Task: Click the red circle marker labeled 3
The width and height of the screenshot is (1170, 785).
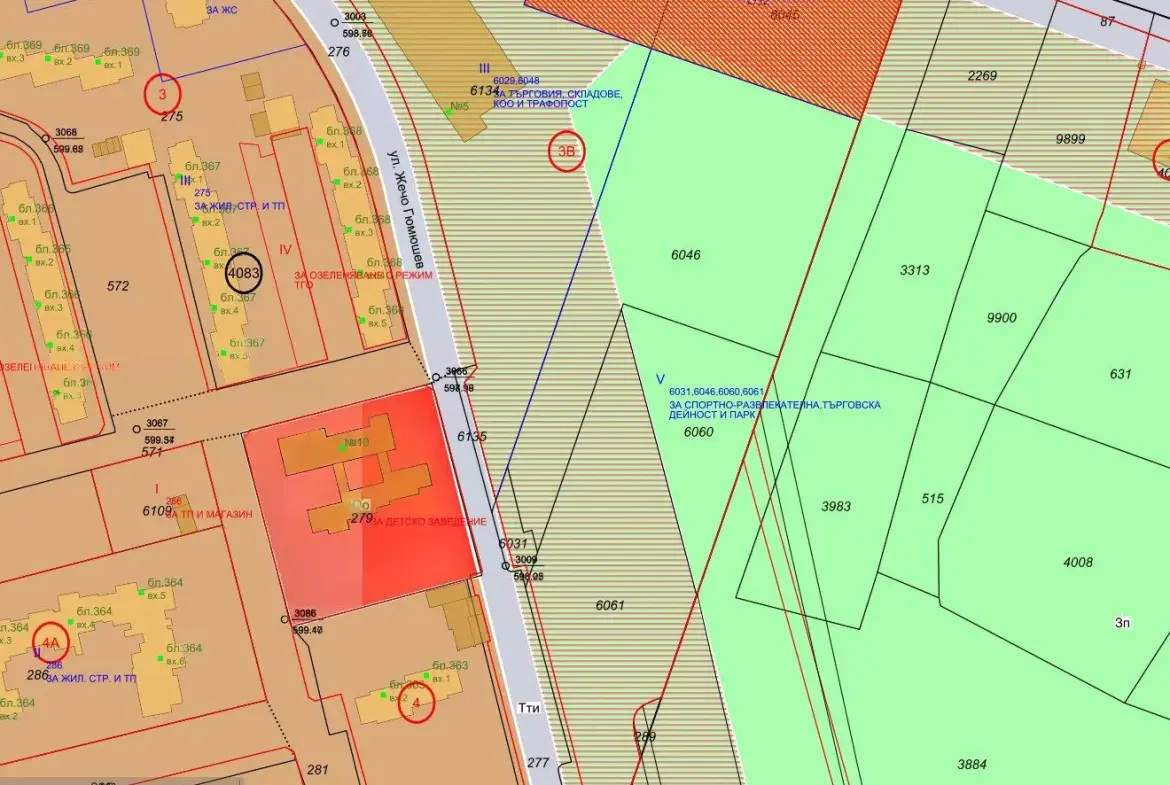Action: click(163, 94)
